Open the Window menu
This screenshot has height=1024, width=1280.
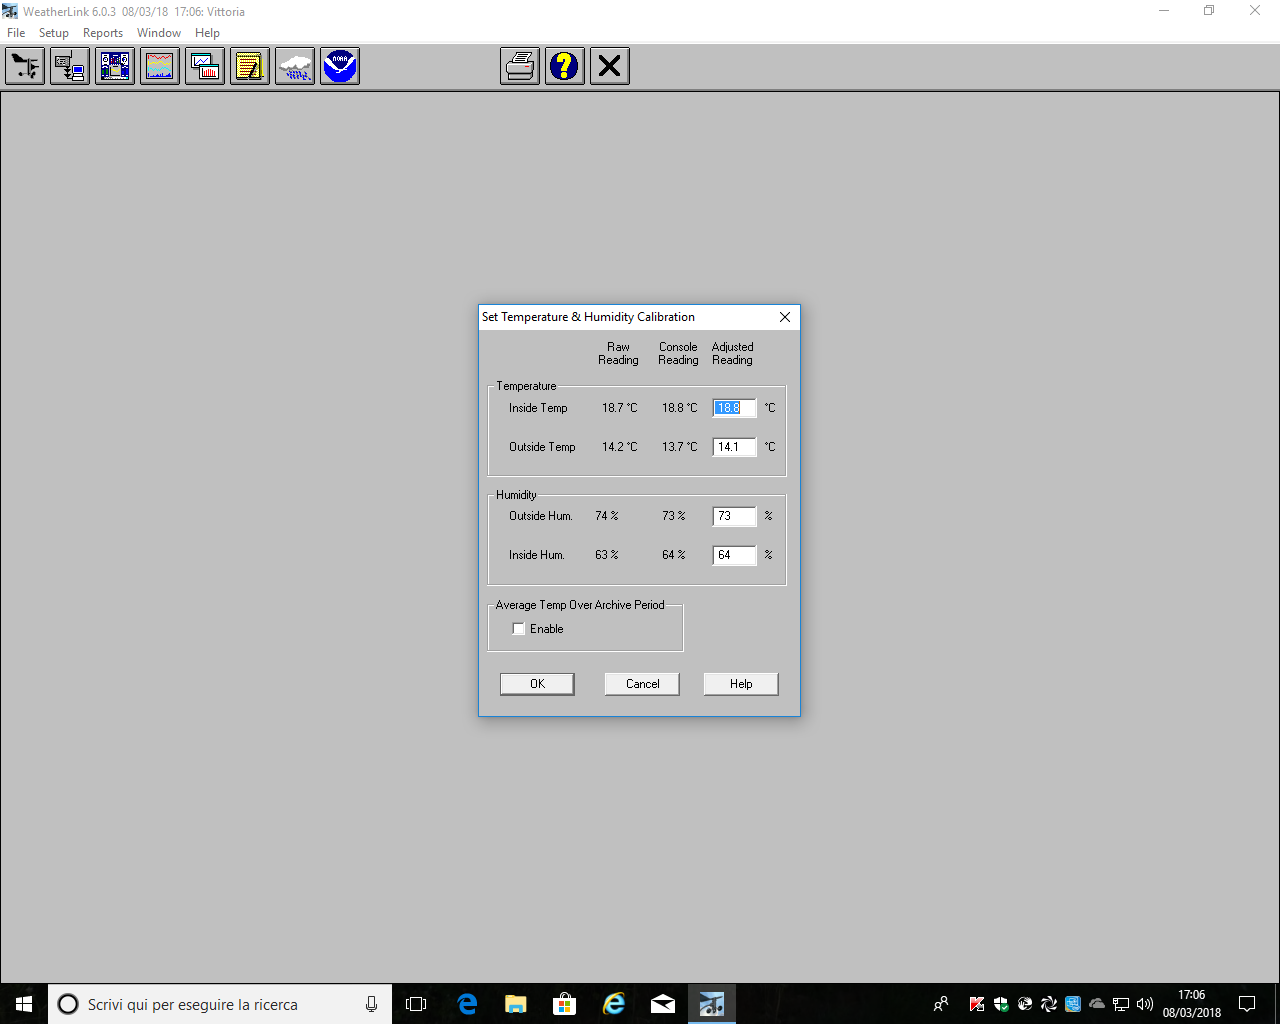click(159, 33)
